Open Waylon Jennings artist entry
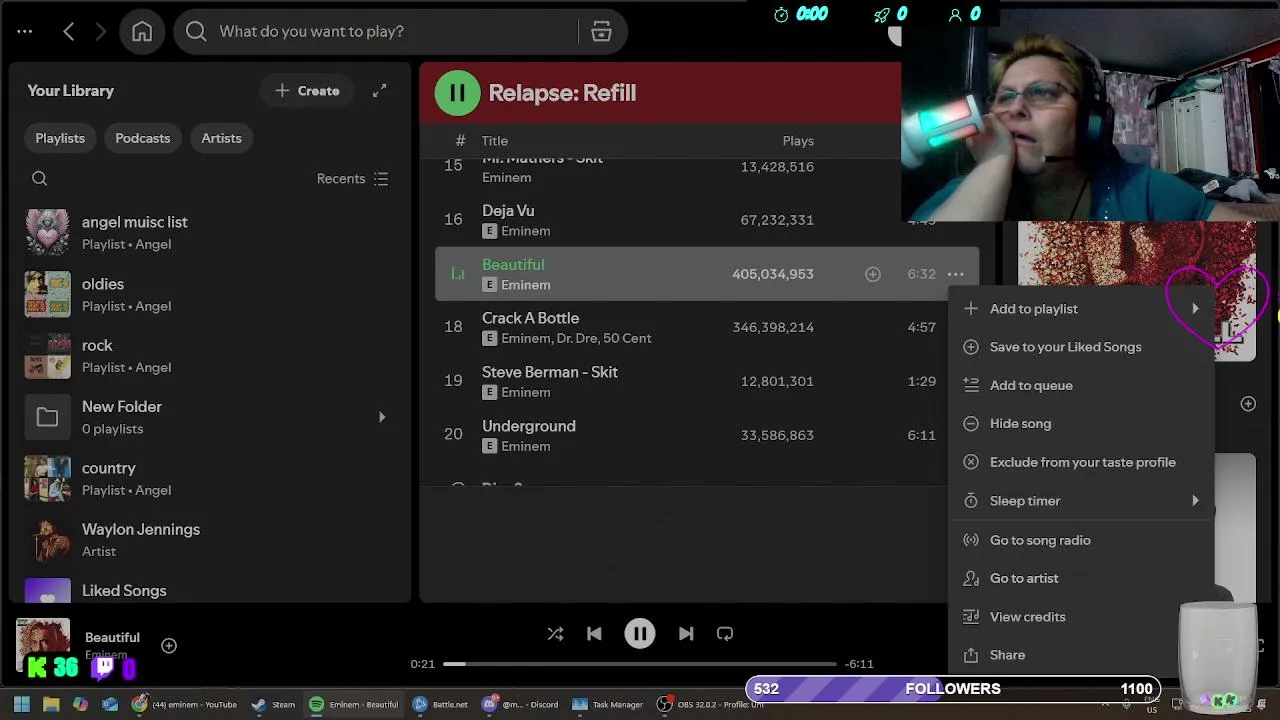Viewport: 1280px width, 720px height. [209, 539]
